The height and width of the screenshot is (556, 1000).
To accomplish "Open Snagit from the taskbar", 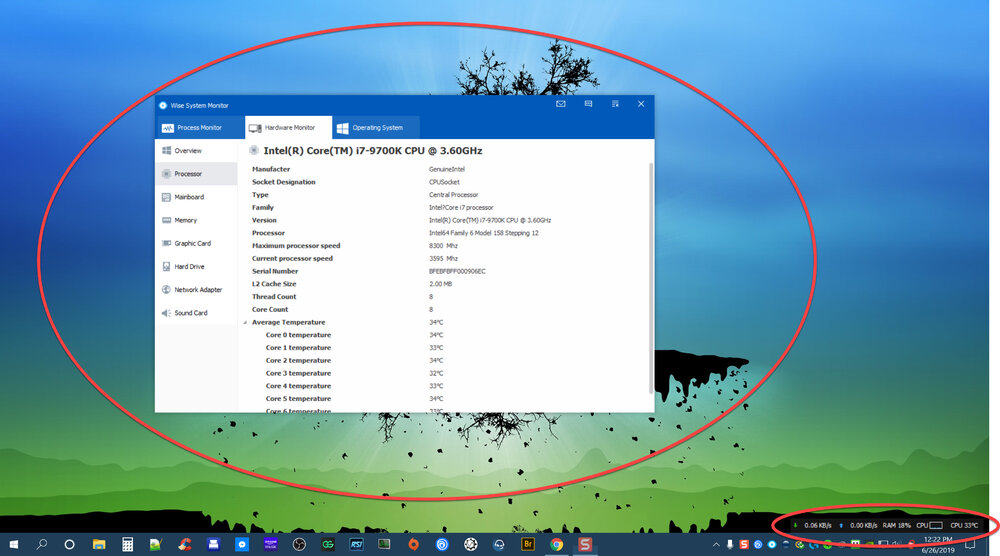I will 585,545.
